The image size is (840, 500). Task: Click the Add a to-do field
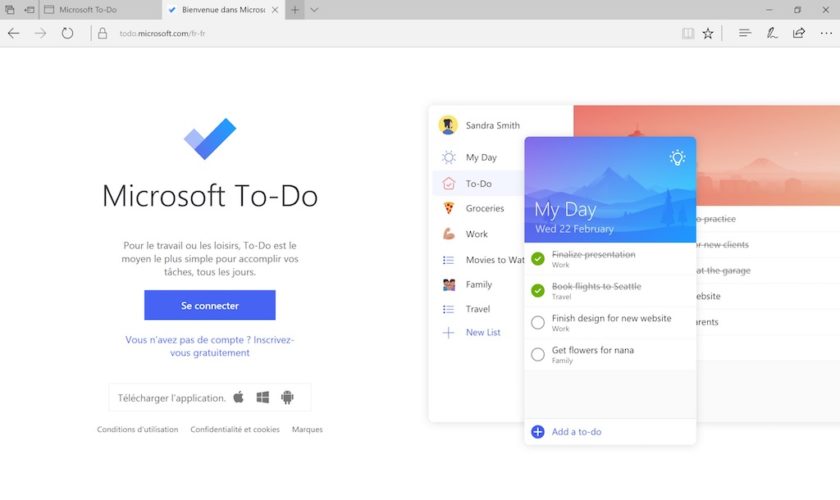[610, 431]
